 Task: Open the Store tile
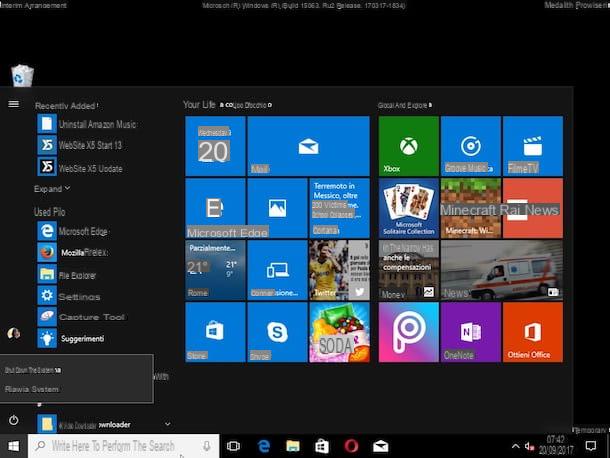(215, 332)
